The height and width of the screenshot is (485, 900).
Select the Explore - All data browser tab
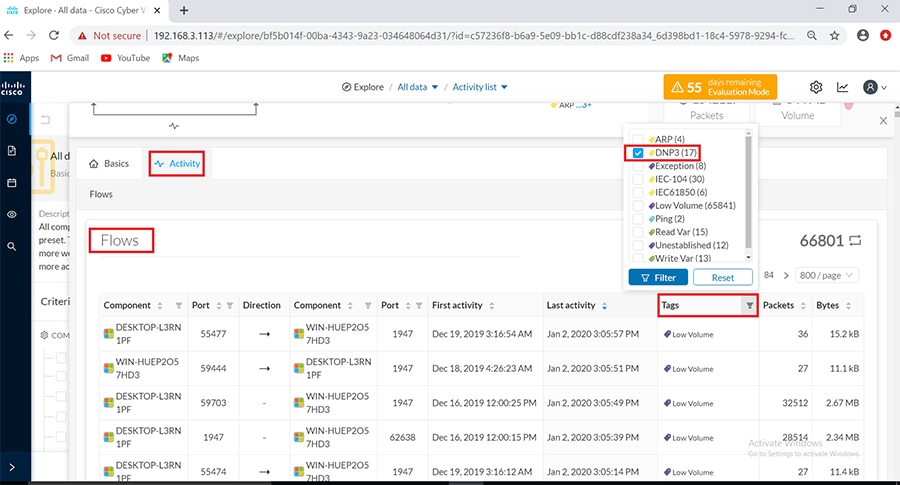click(84, 10)
